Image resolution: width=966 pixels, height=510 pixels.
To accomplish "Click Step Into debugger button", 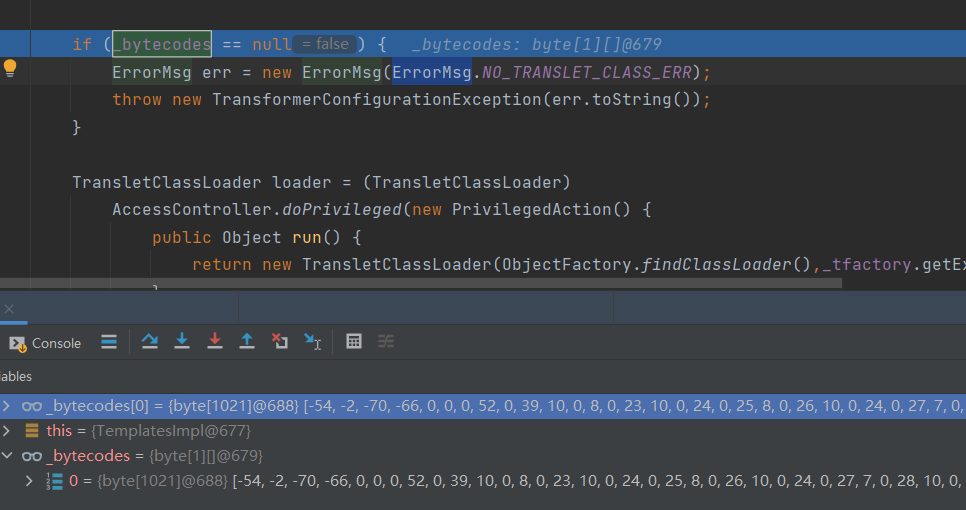I will point(182,341).
